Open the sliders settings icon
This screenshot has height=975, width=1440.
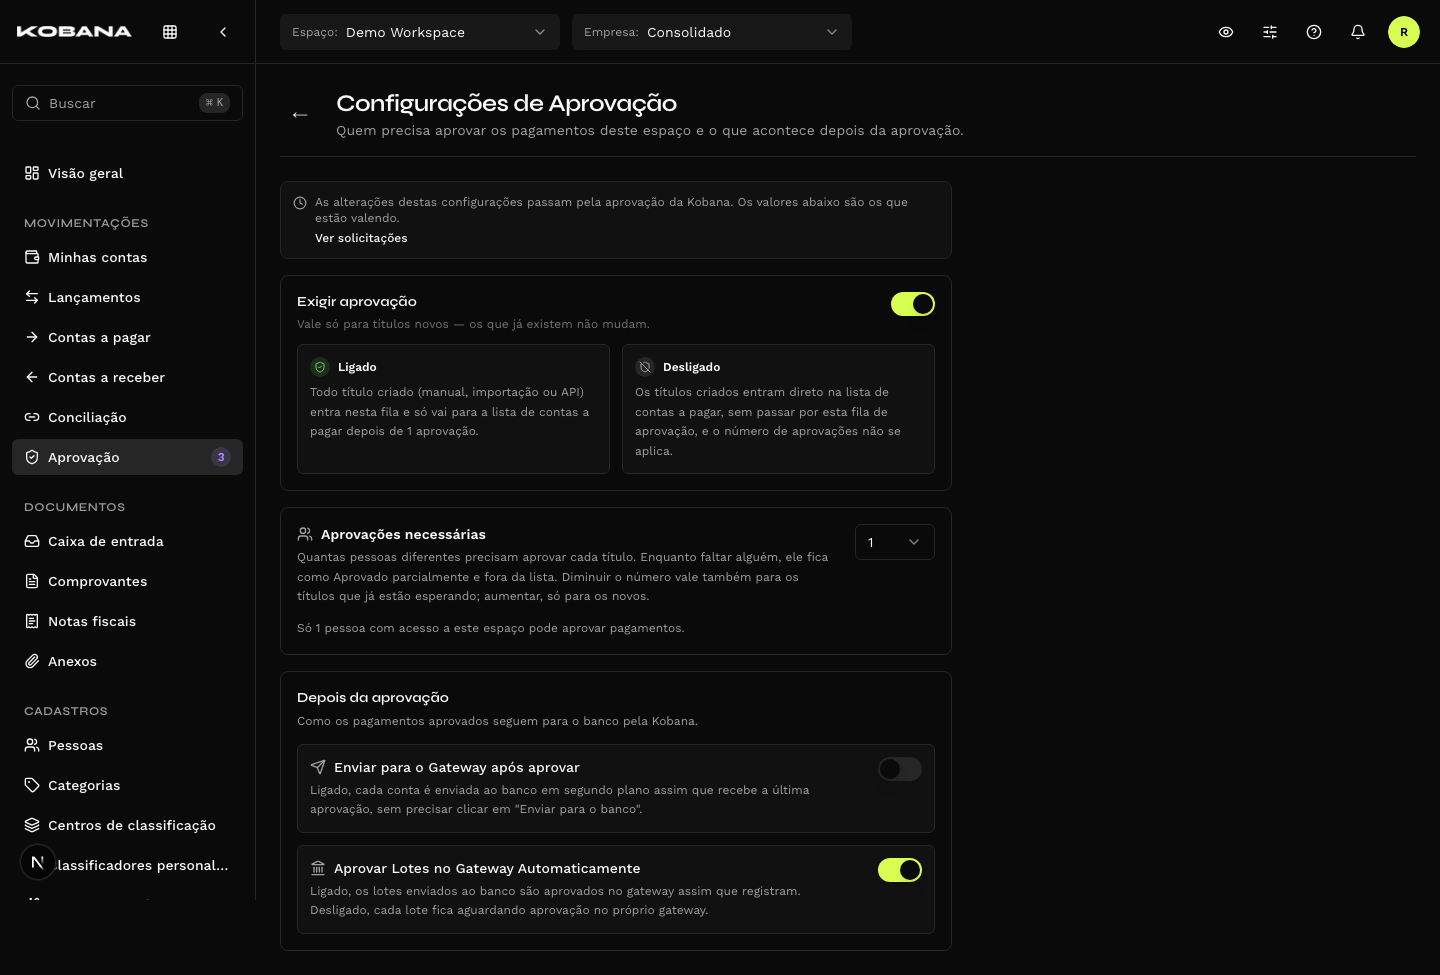pyautogui.click(x=1270, y=32)
